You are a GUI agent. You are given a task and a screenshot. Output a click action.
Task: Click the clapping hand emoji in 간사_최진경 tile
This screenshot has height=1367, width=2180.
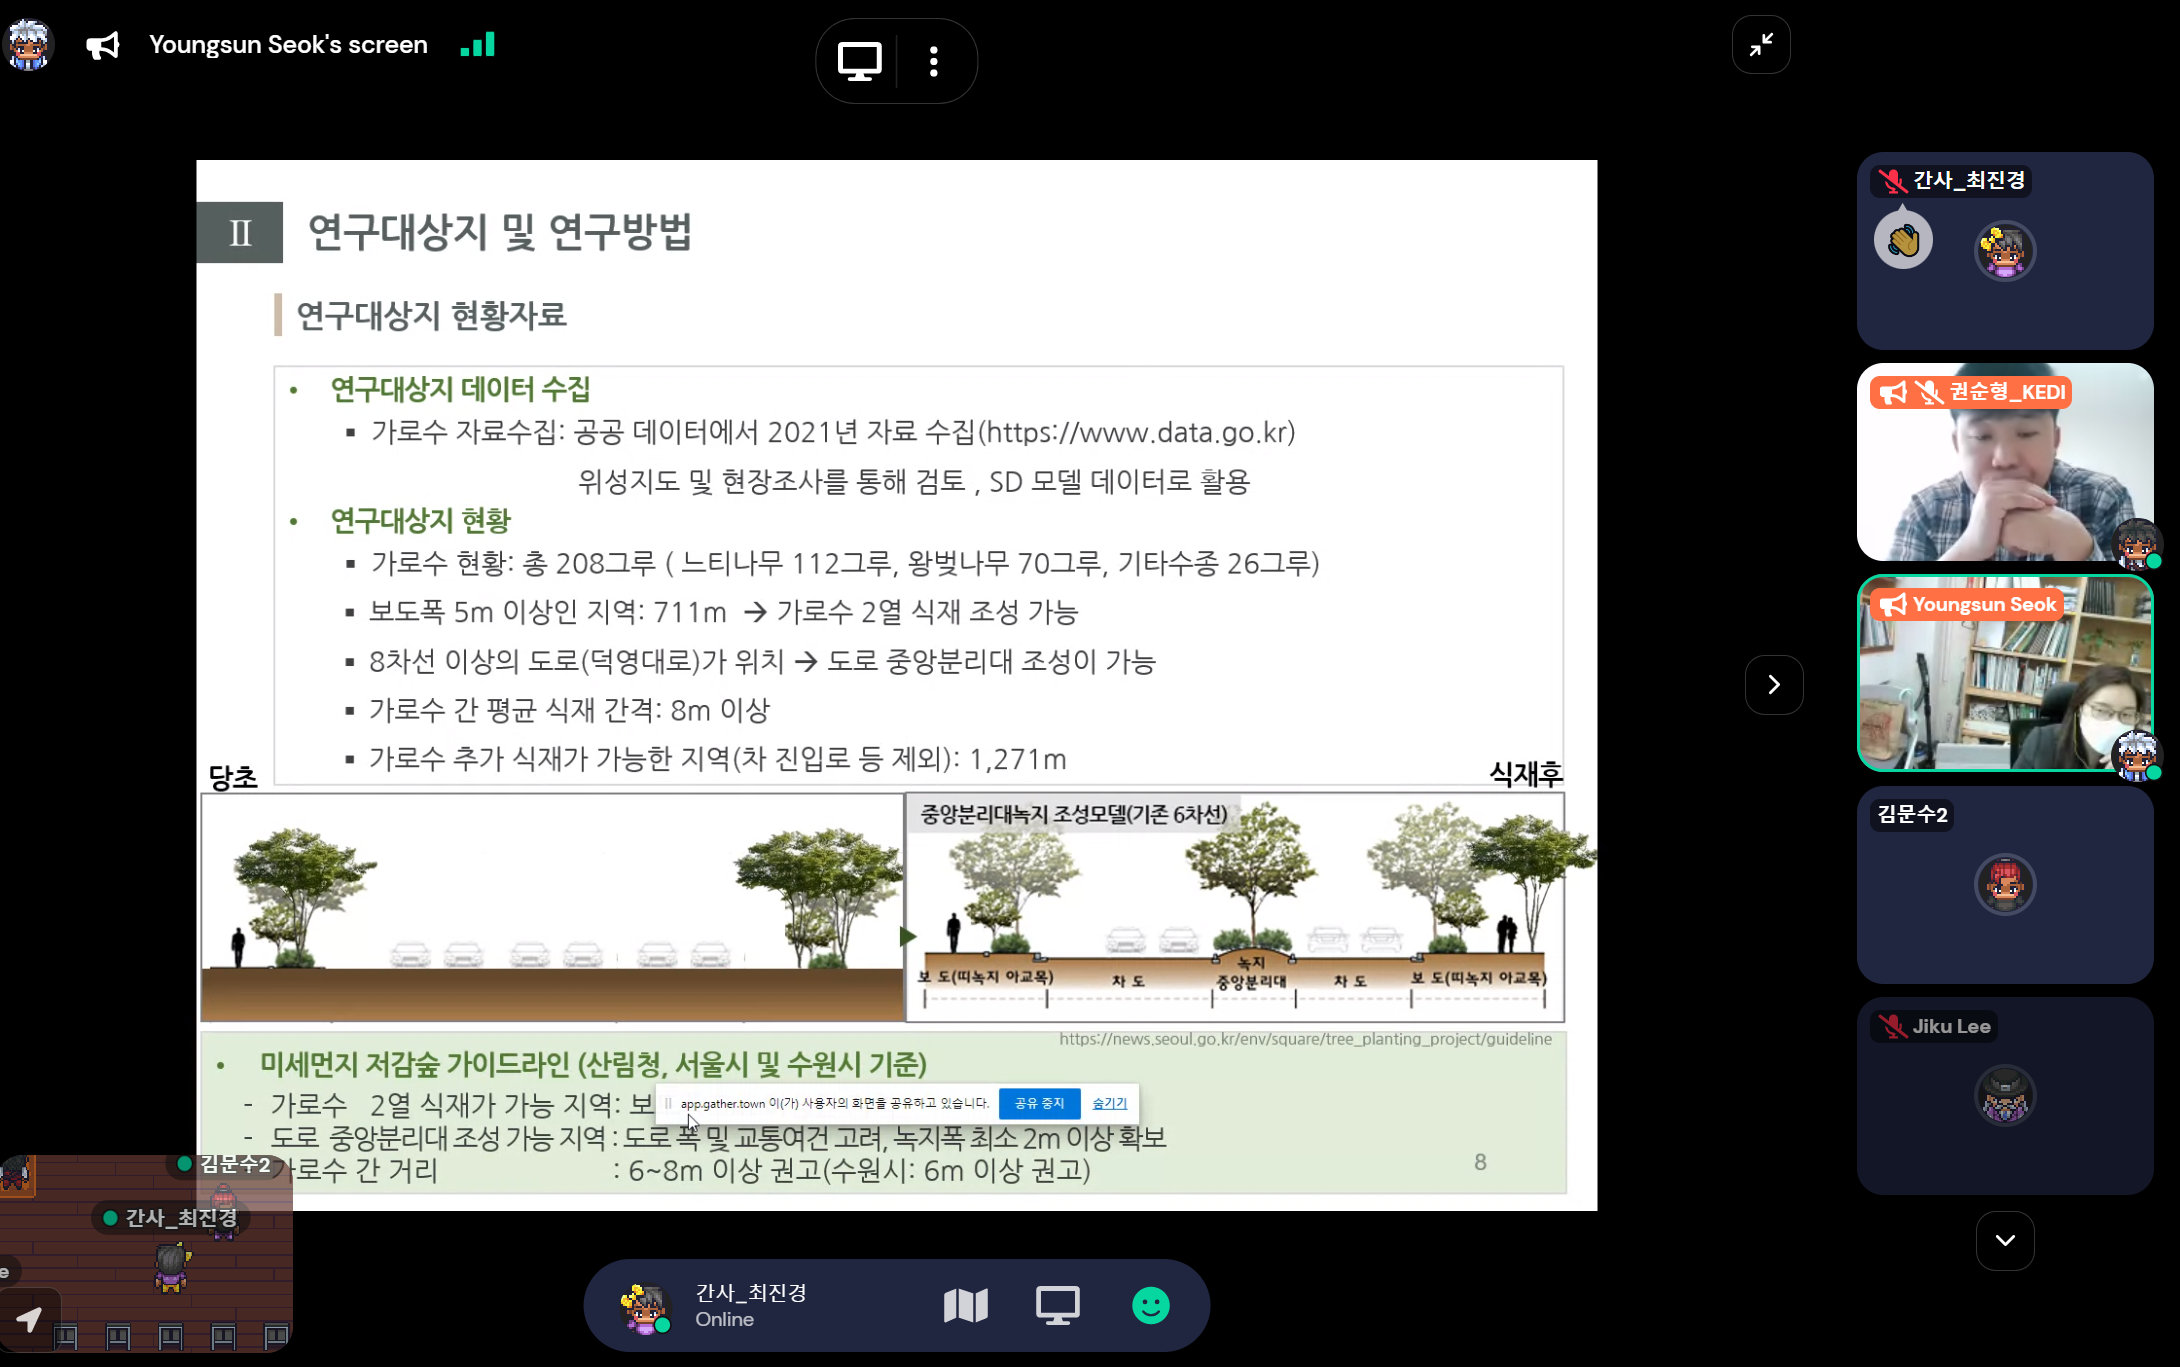click(1903, 241)
